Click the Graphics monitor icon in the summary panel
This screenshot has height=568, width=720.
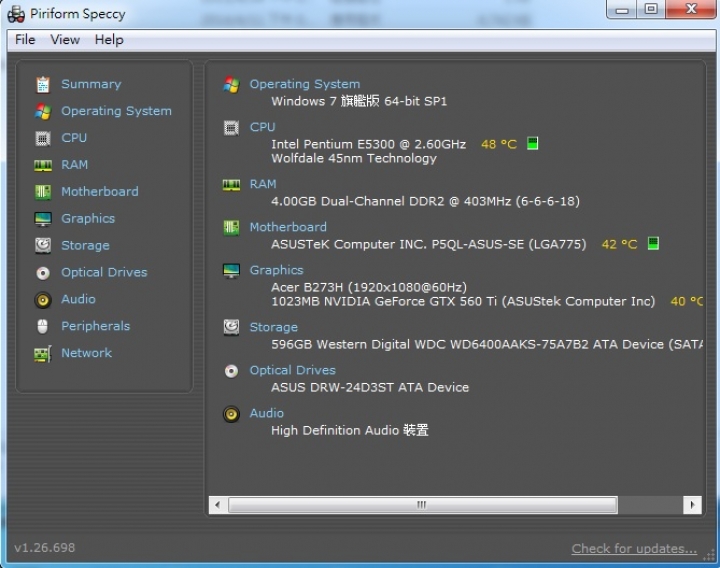231,270
